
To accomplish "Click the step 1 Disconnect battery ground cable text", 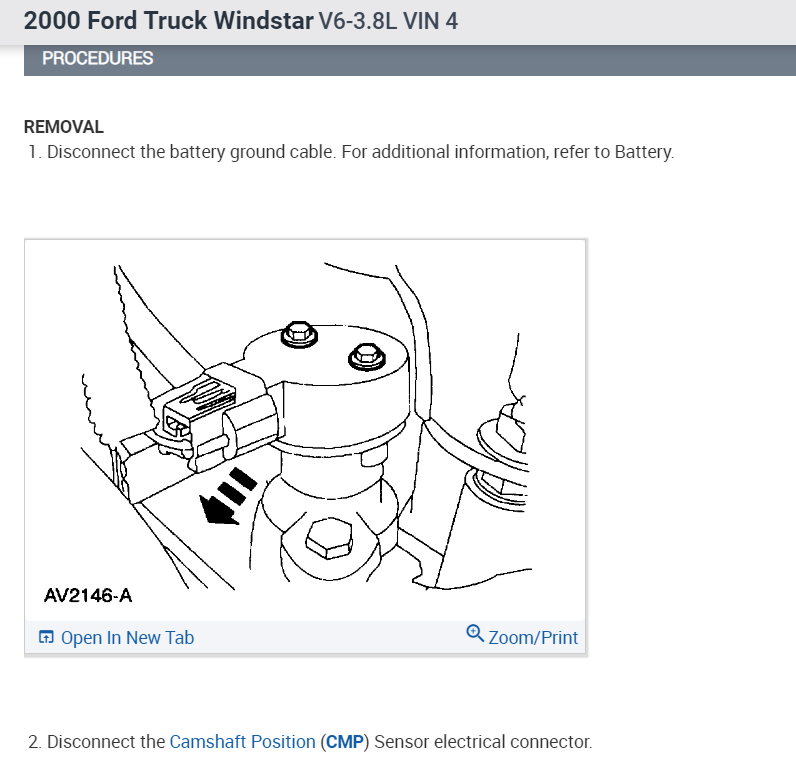I will tap(351, 152).
